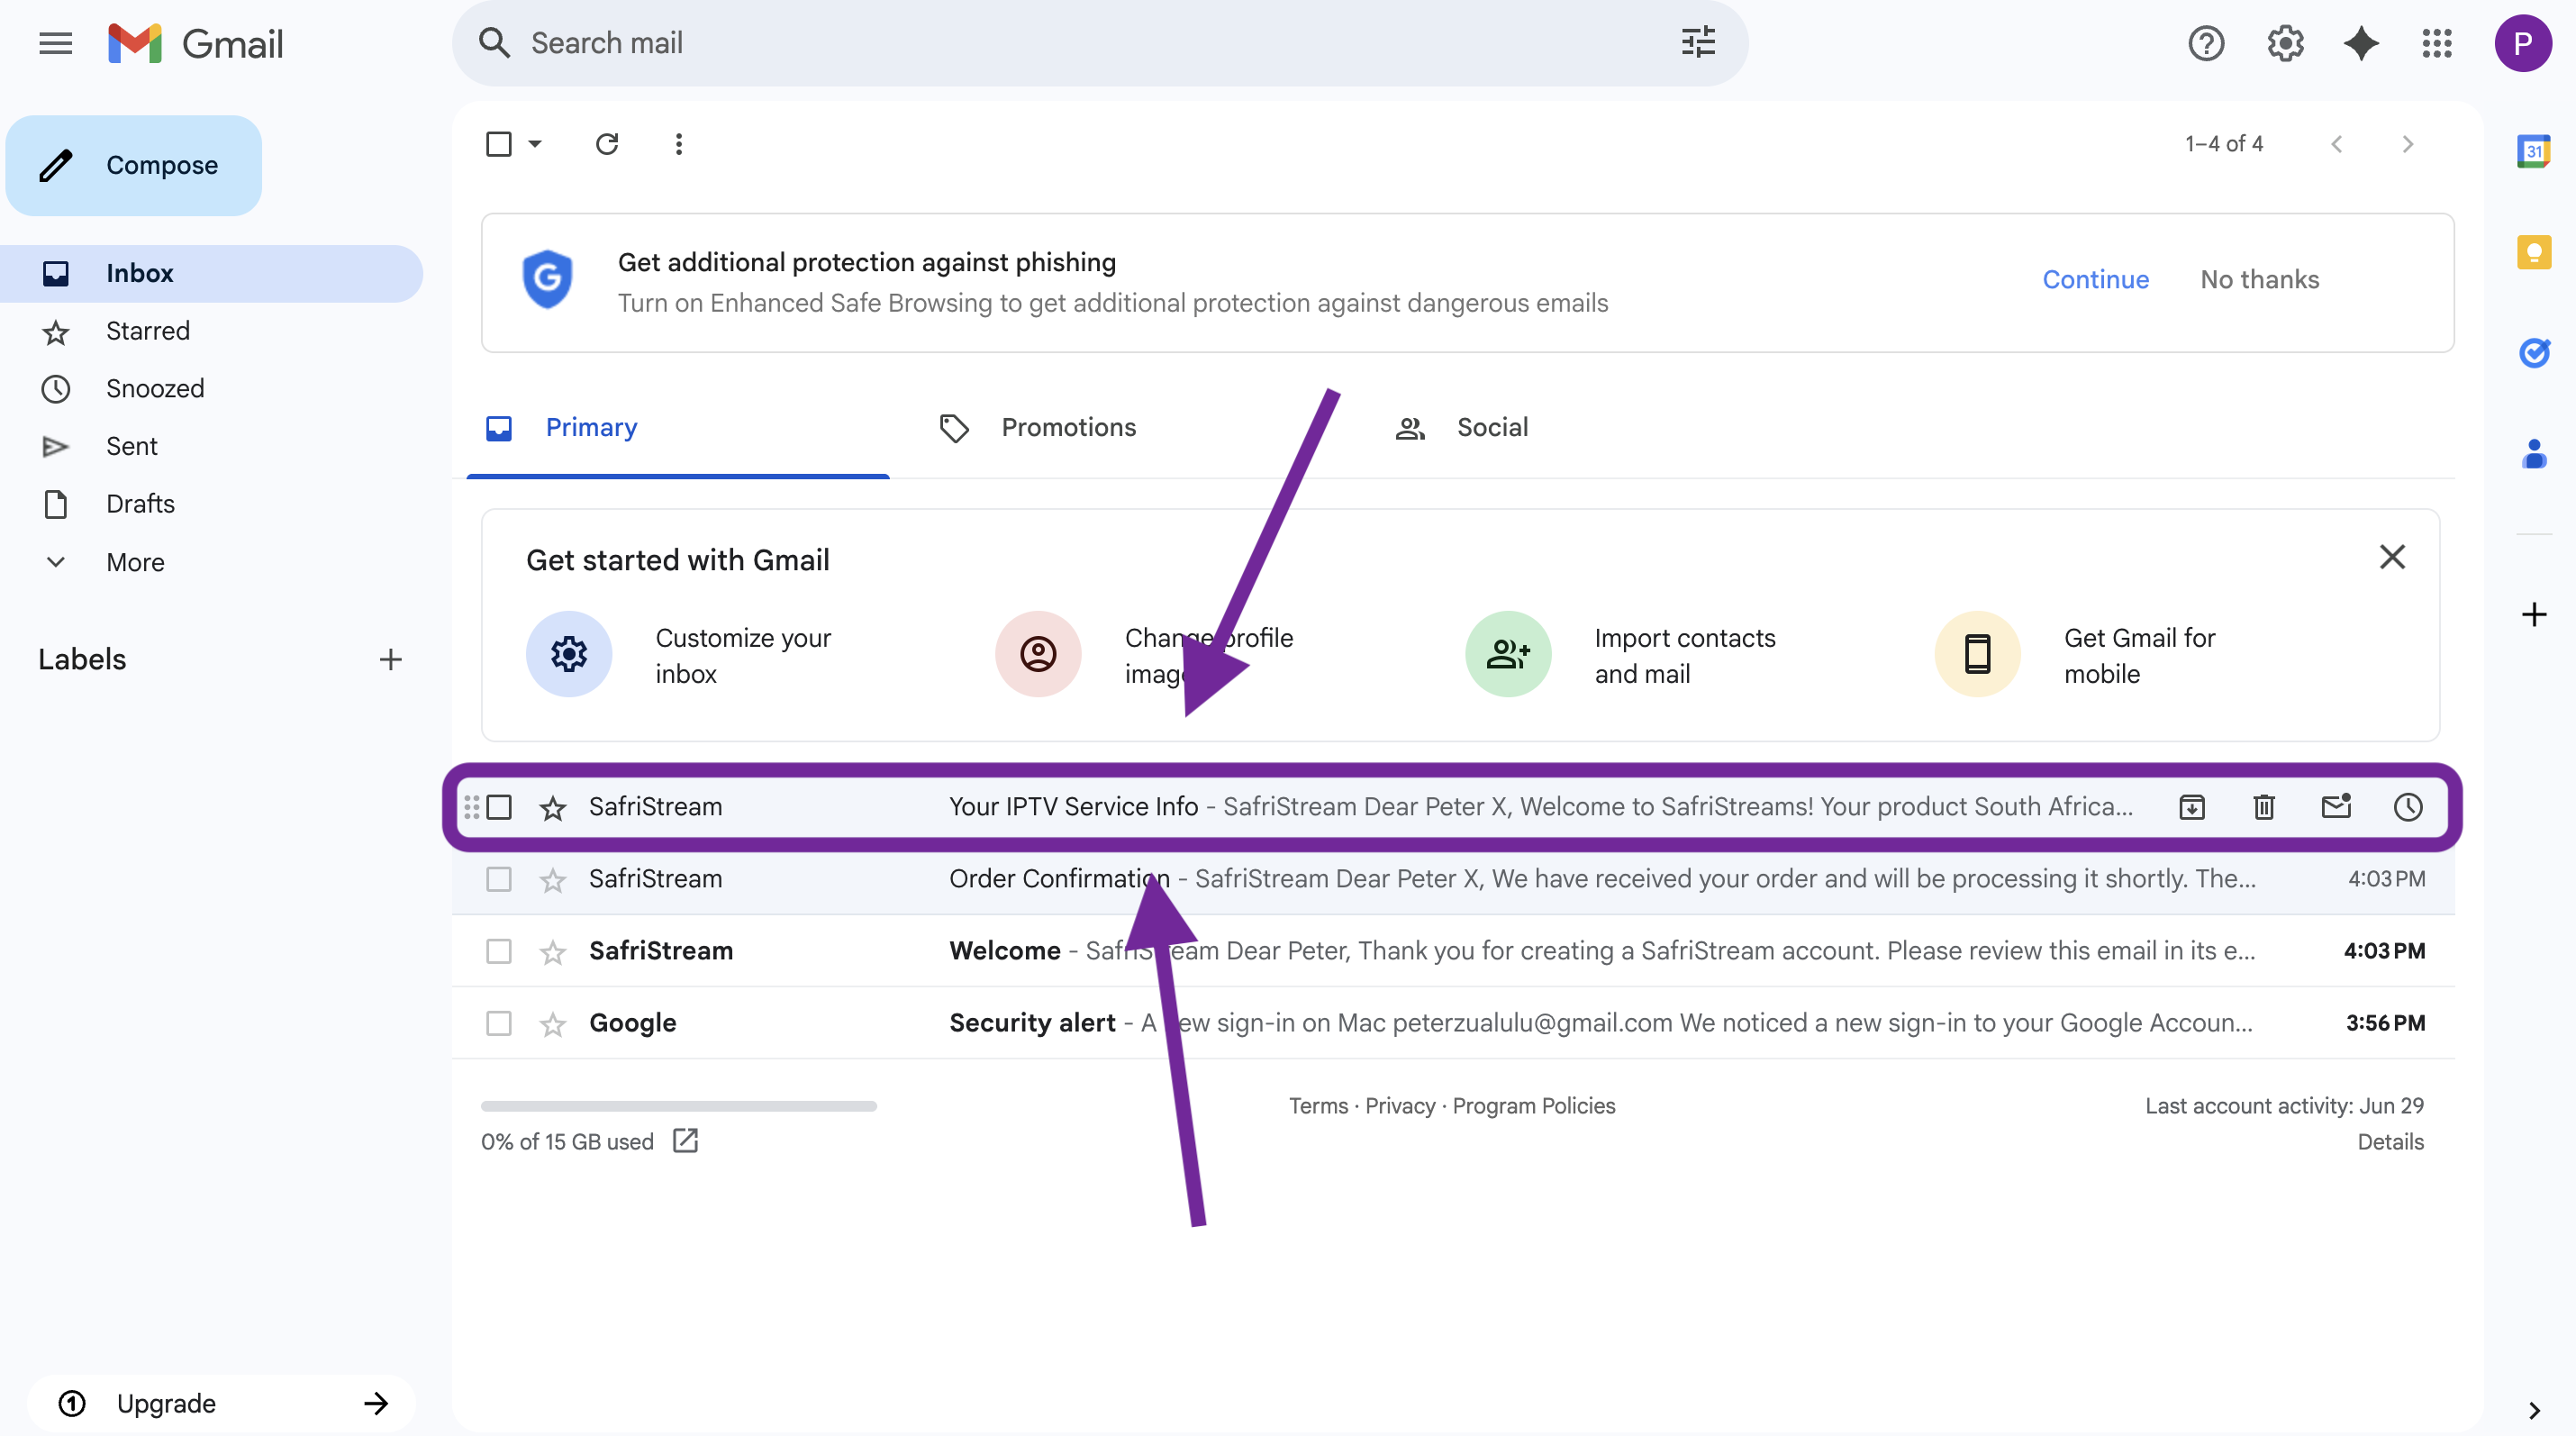Open the Support help icon

pos(2206,43)
